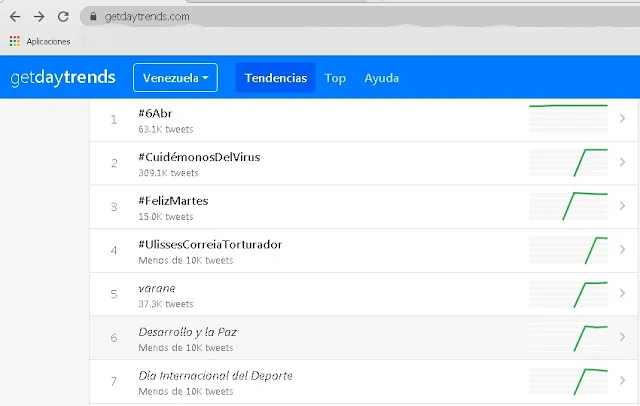Expand #CuidémonosDelVirus row chevron arrow
Viewport: 640px width, 406px height.
coord(622,162)
